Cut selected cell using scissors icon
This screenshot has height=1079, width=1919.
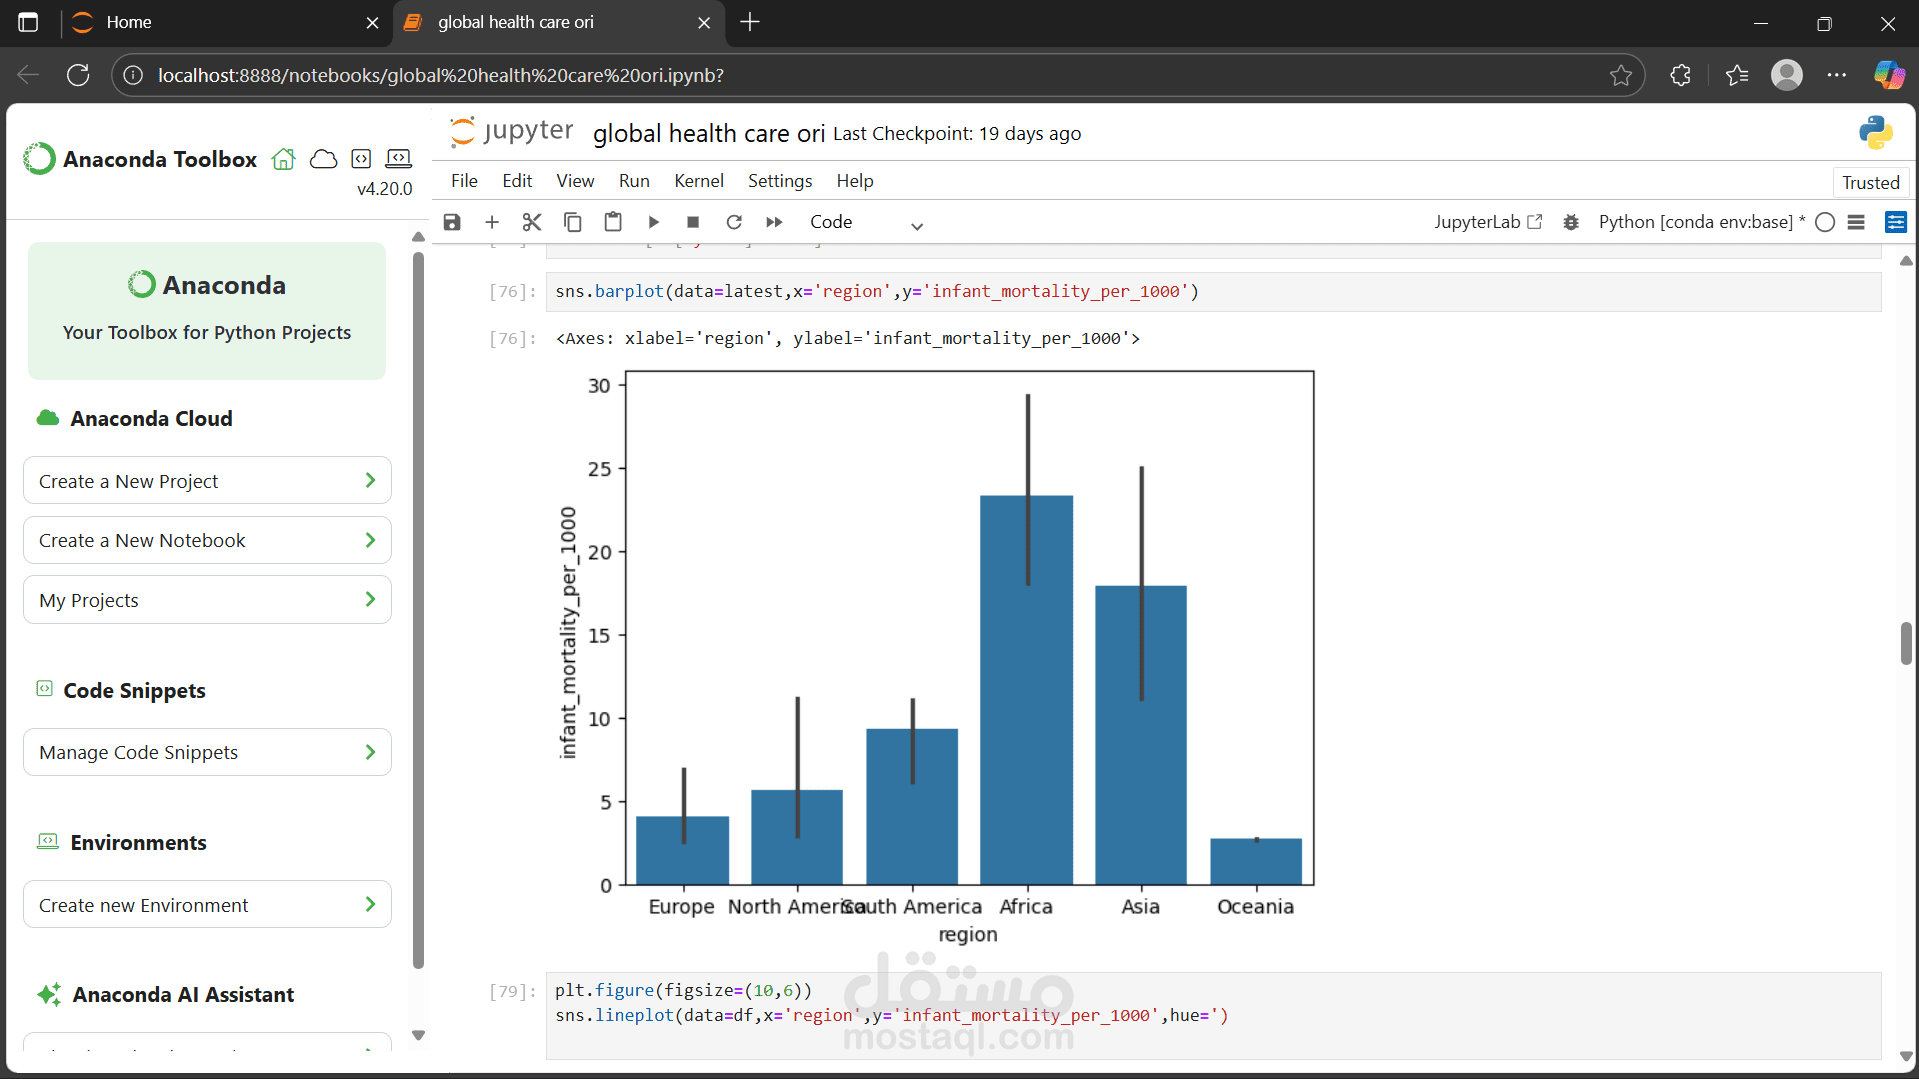pyautogui.click(x=532, y=222)
